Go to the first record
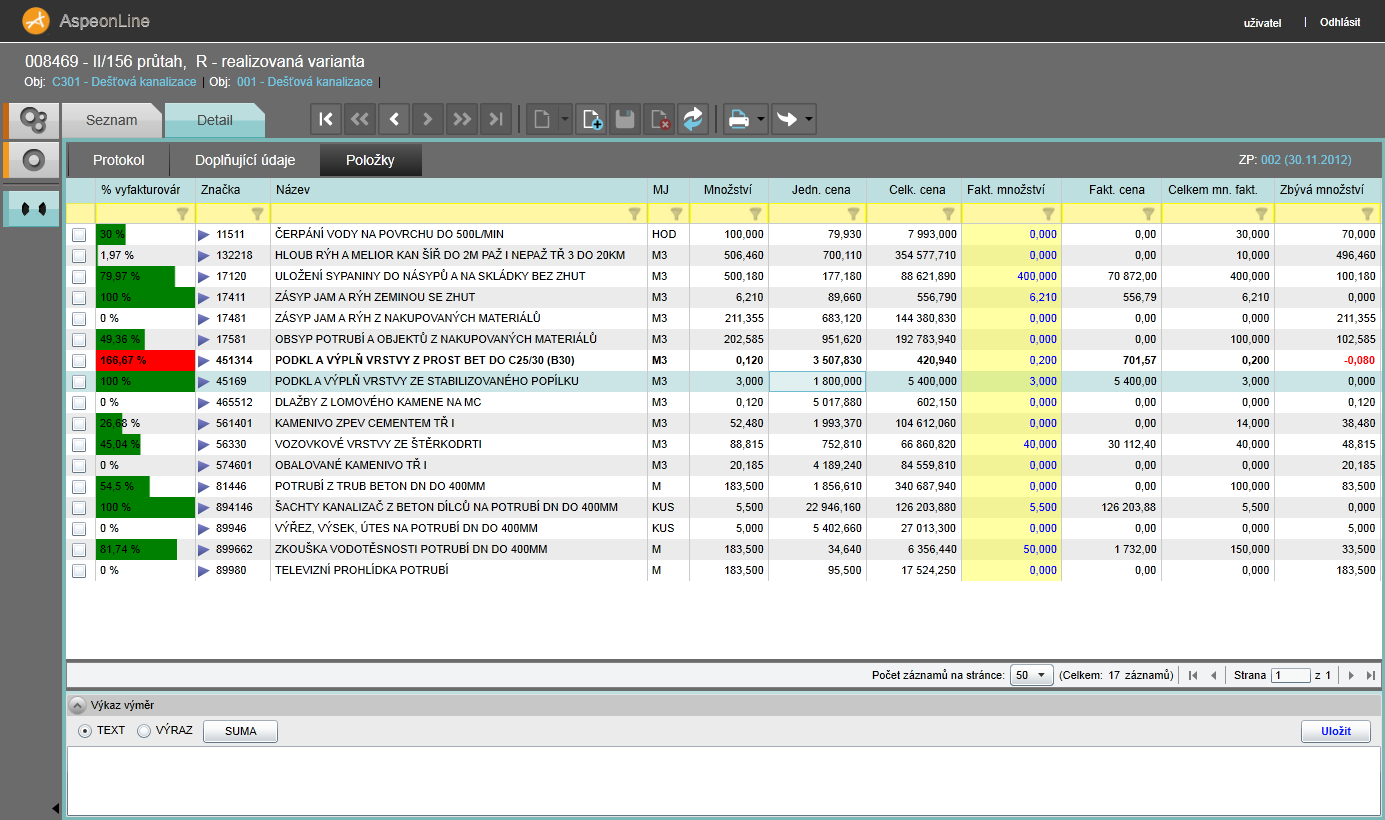Screen dimensions: 1385x820 [x=326, y=119]
